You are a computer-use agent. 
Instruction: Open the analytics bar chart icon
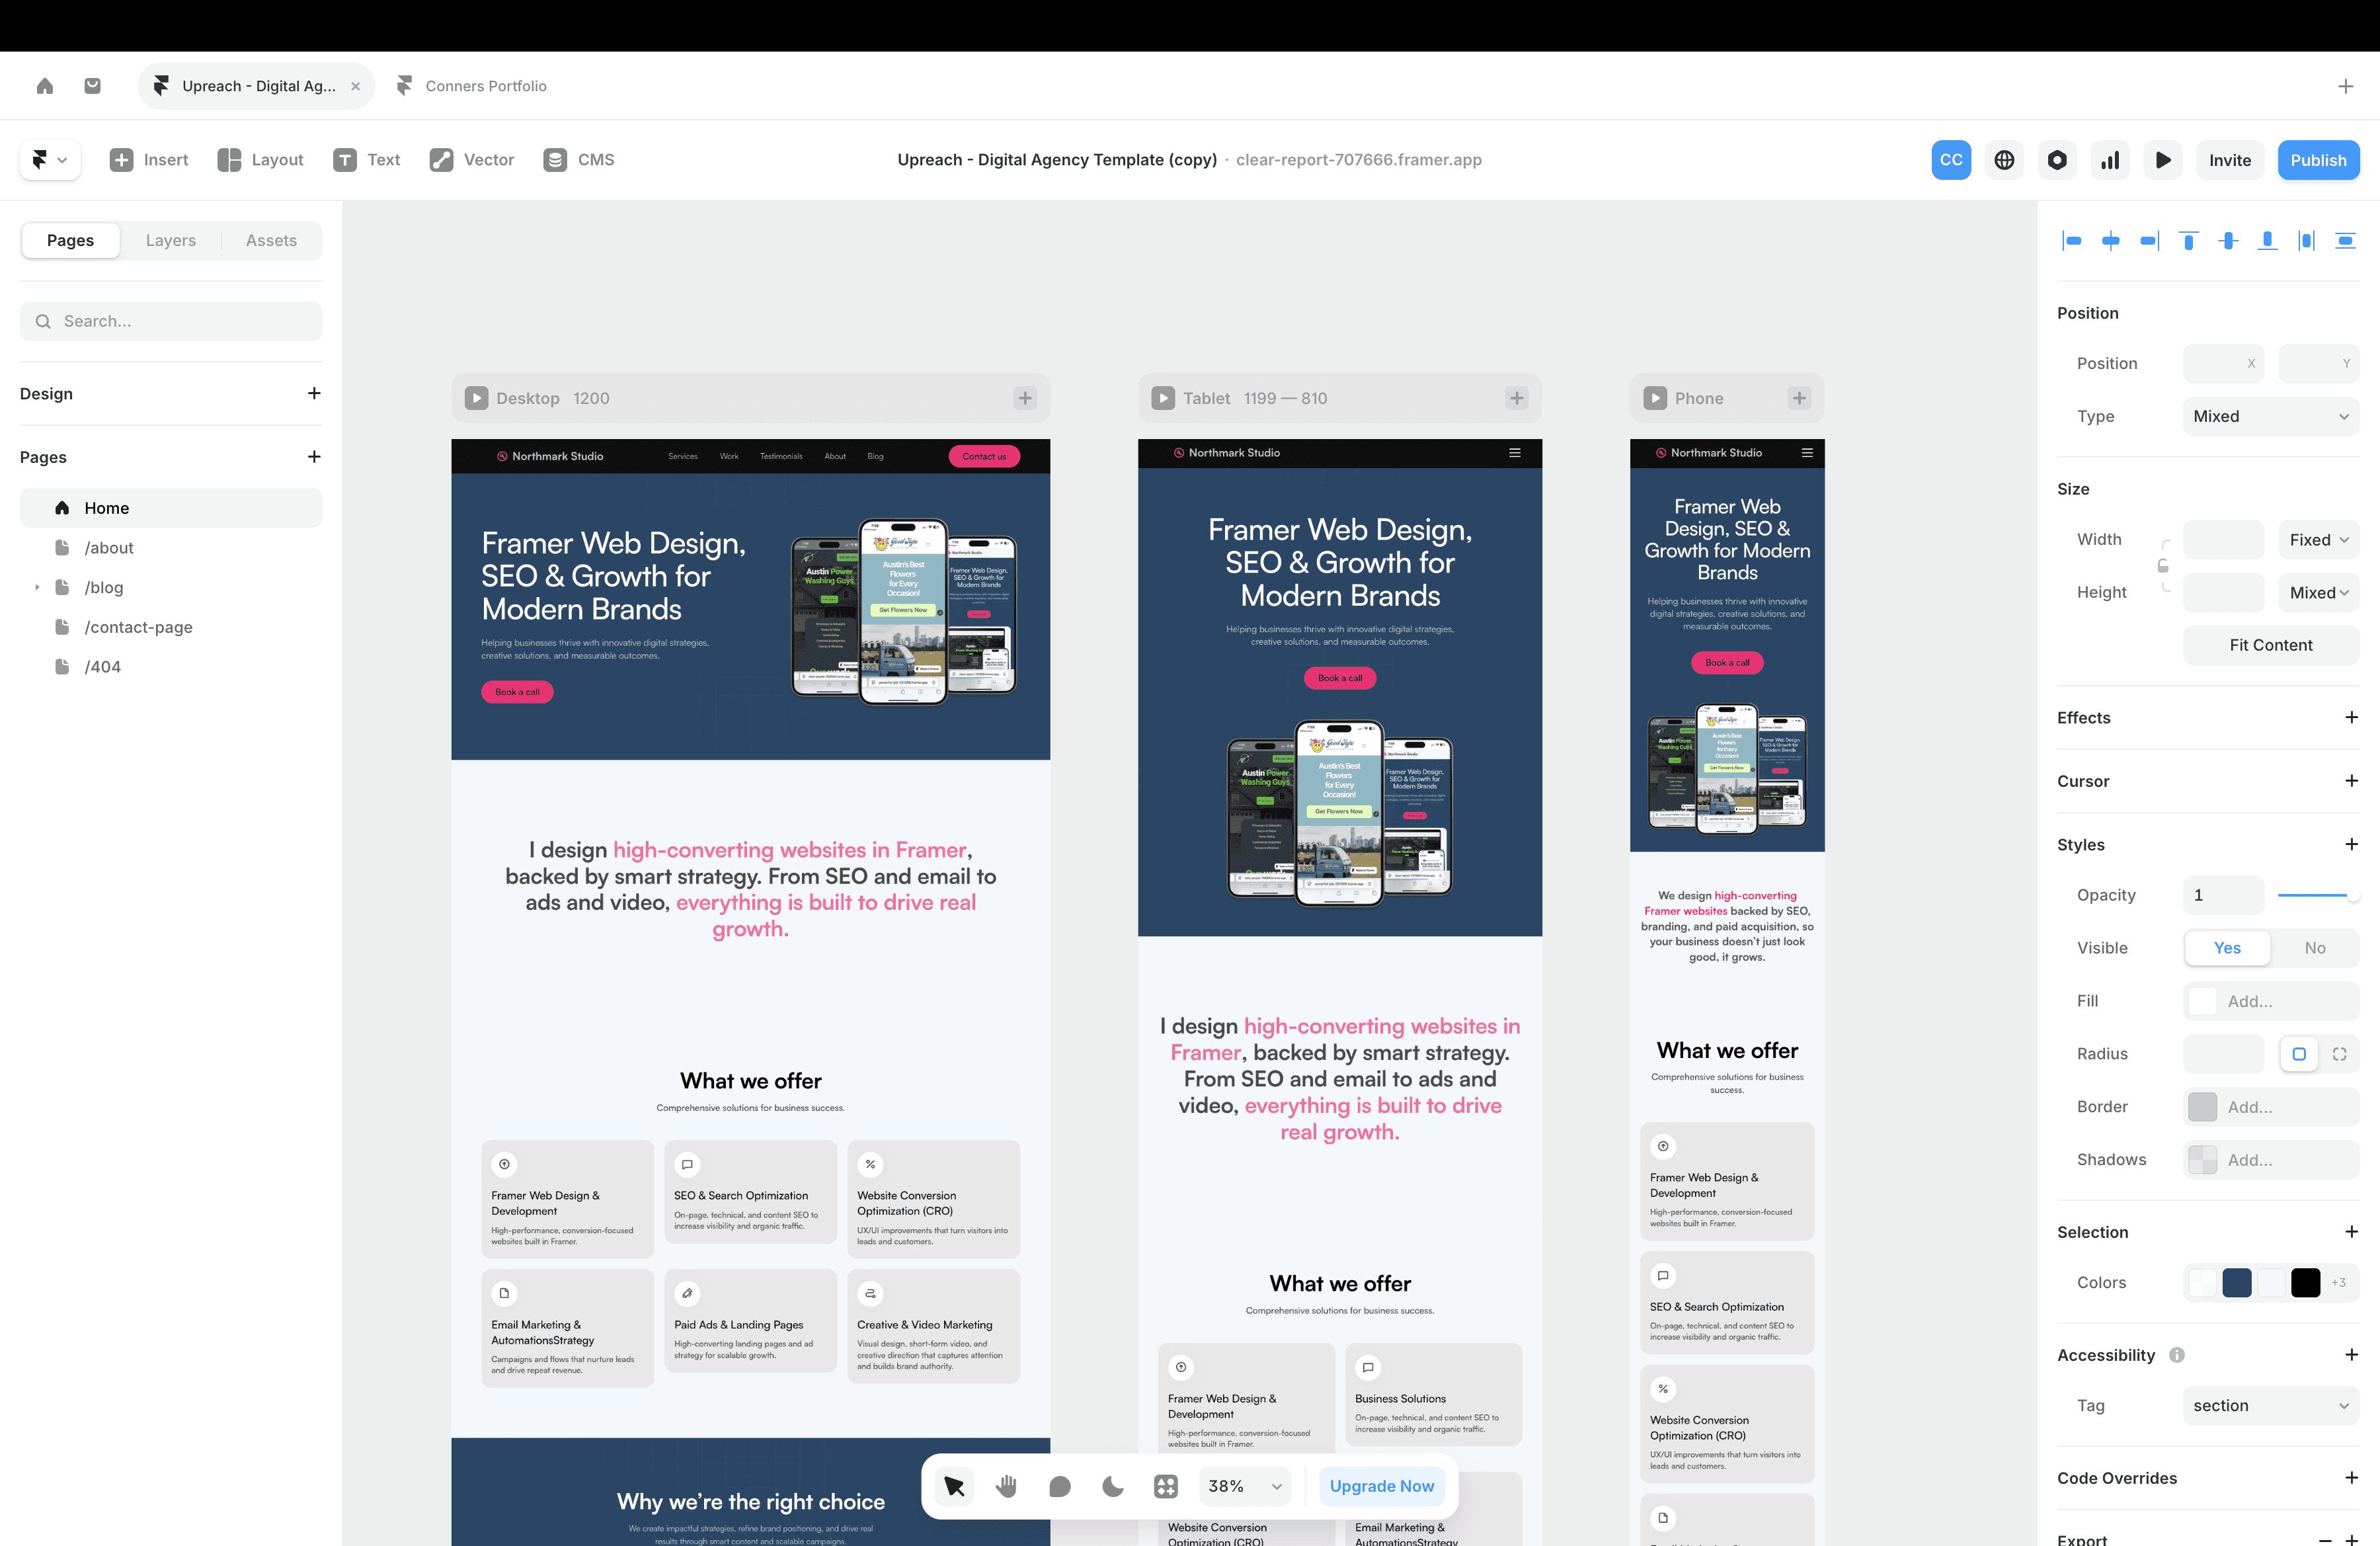[2110, 160]
